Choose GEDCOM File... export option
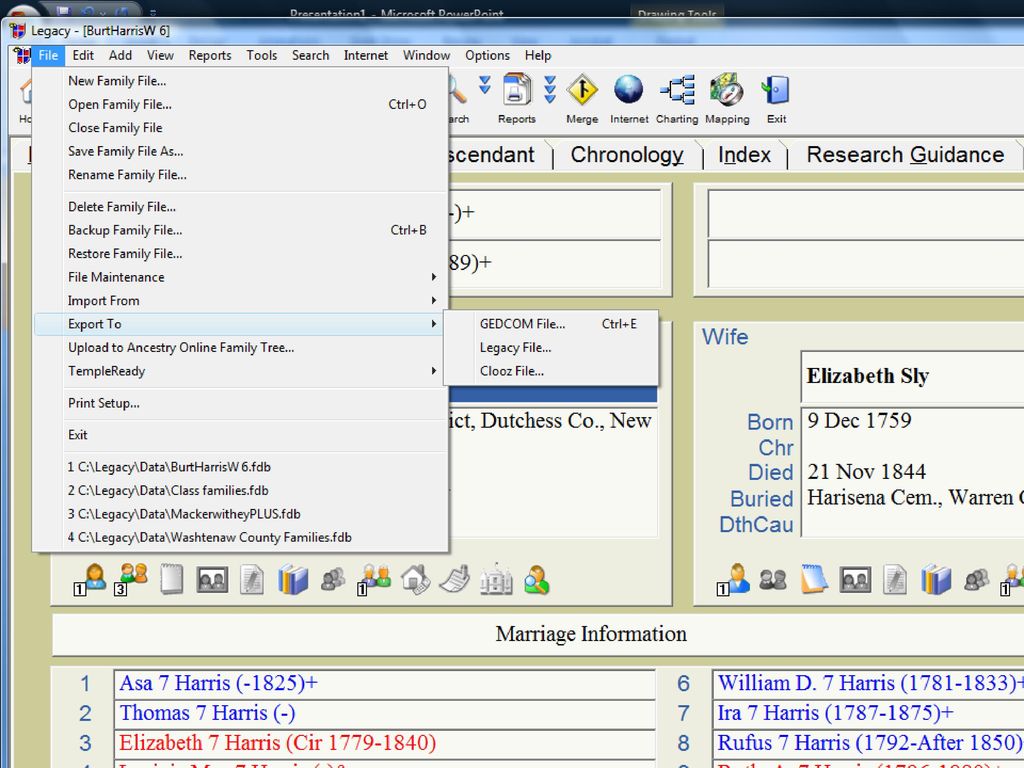This screenshot has height=768, width=1024. click(x=551, y=324)
